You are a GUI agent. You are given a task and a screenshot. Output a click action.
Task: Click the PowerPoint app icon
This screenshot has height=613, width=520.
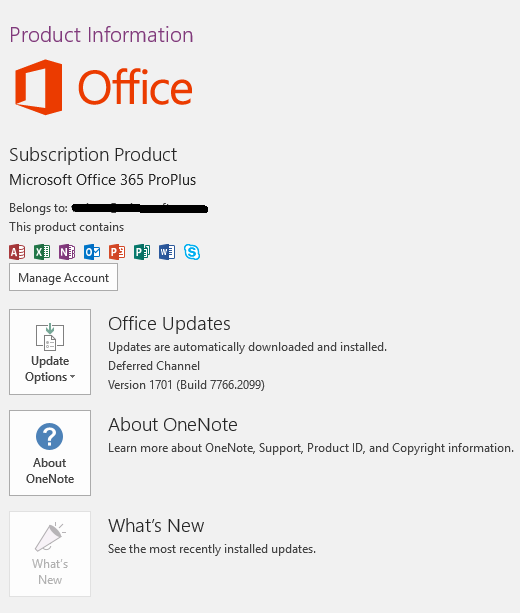[x=117, y=252]
